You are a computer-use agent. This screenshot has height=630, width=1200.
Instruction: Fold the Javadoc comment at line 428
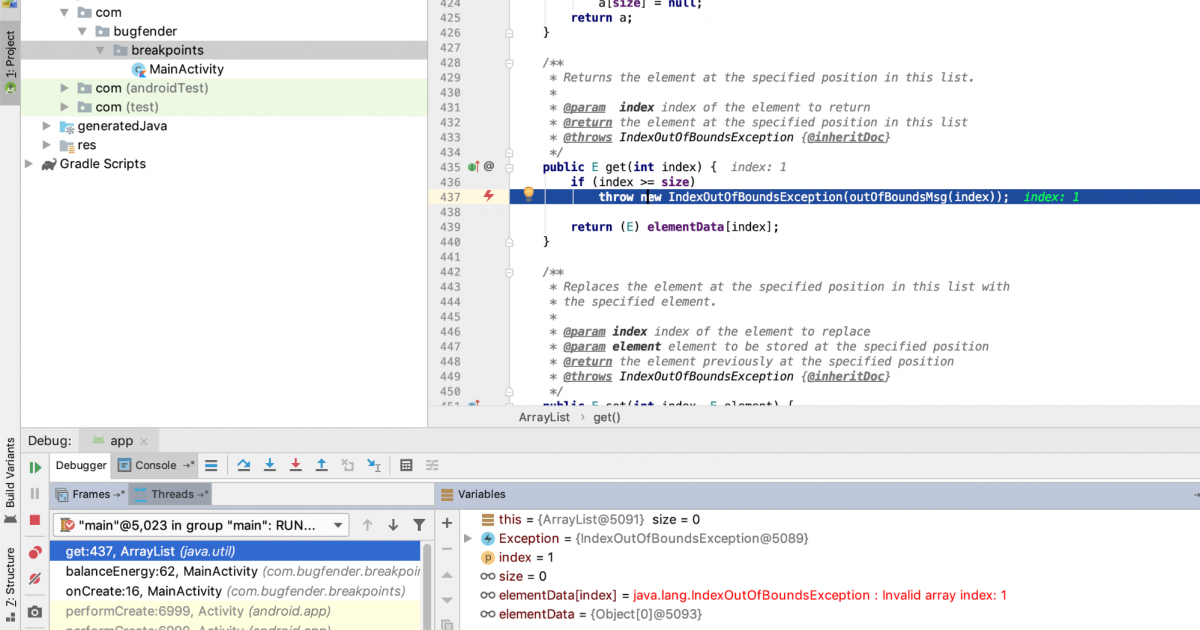tap(509, 62)
